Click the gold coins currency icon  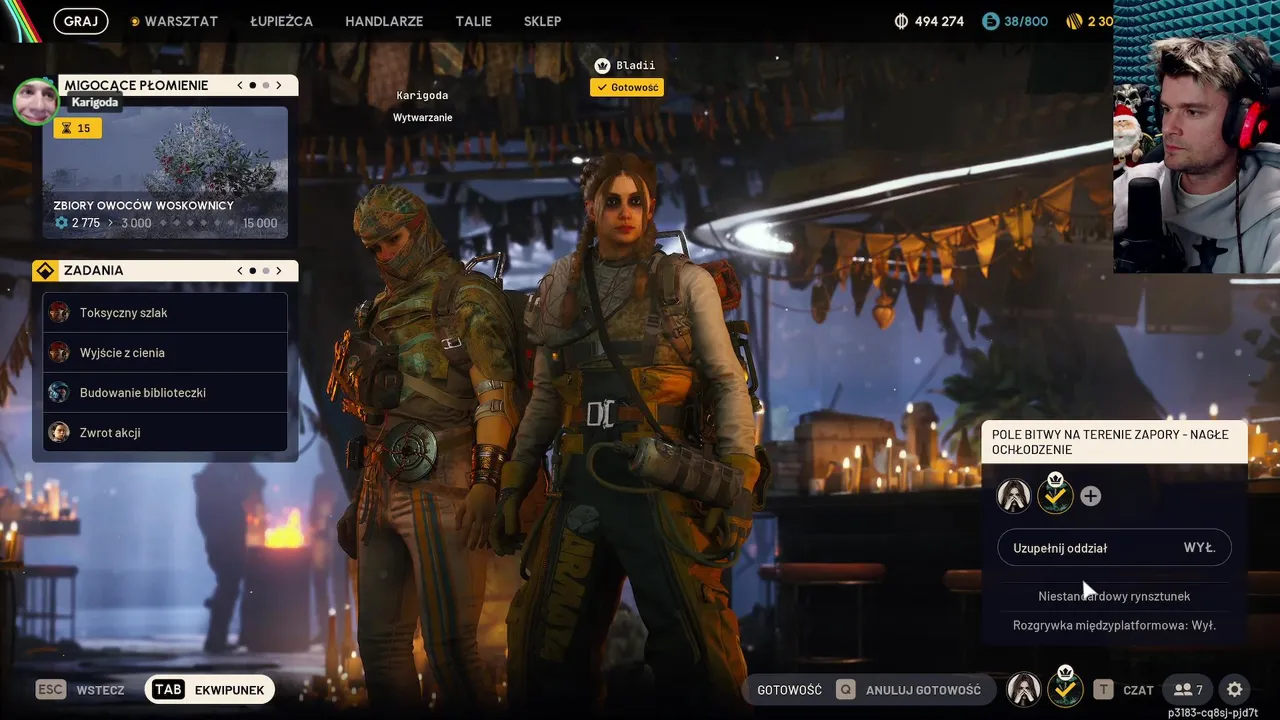tap(1074, 21)
